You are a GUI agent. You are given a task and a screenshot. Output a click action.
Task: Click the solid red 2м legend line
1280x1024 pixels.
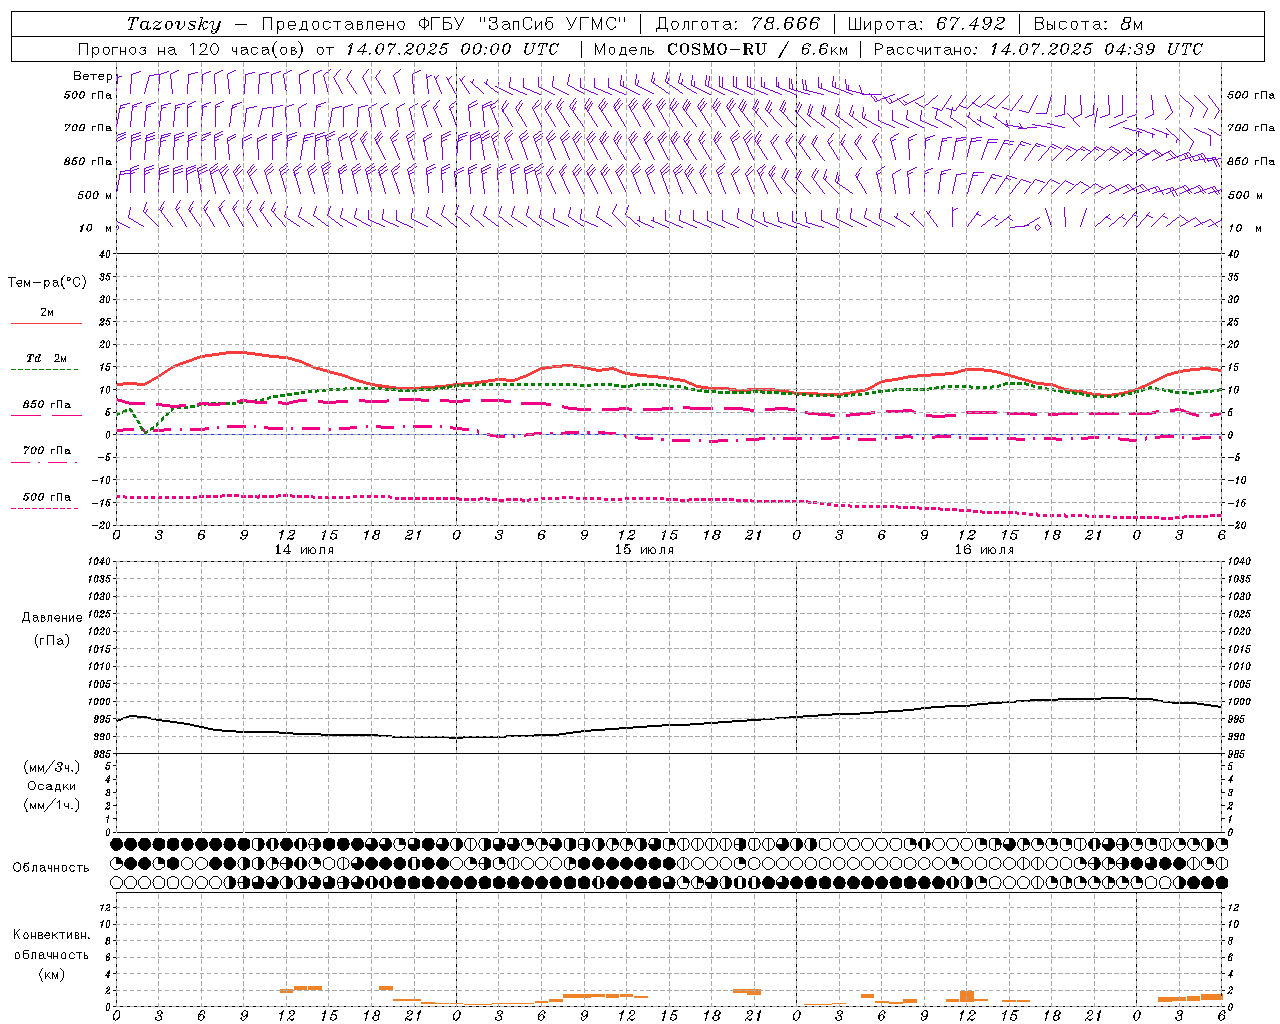[46, 324]
